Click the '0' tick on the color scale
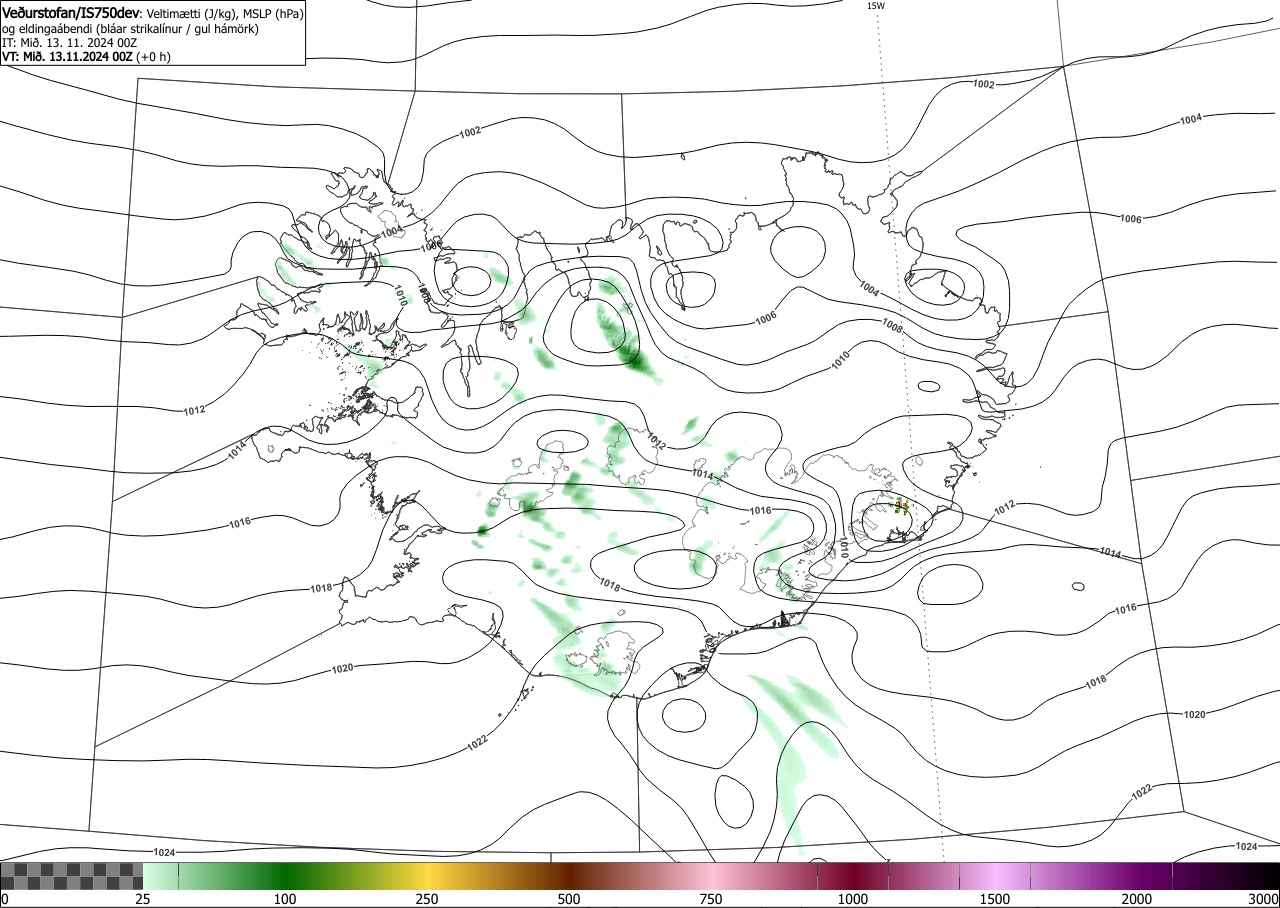The height and width of the screenshot is (908, 1280). pyautogui.click(x=5, y=899)
